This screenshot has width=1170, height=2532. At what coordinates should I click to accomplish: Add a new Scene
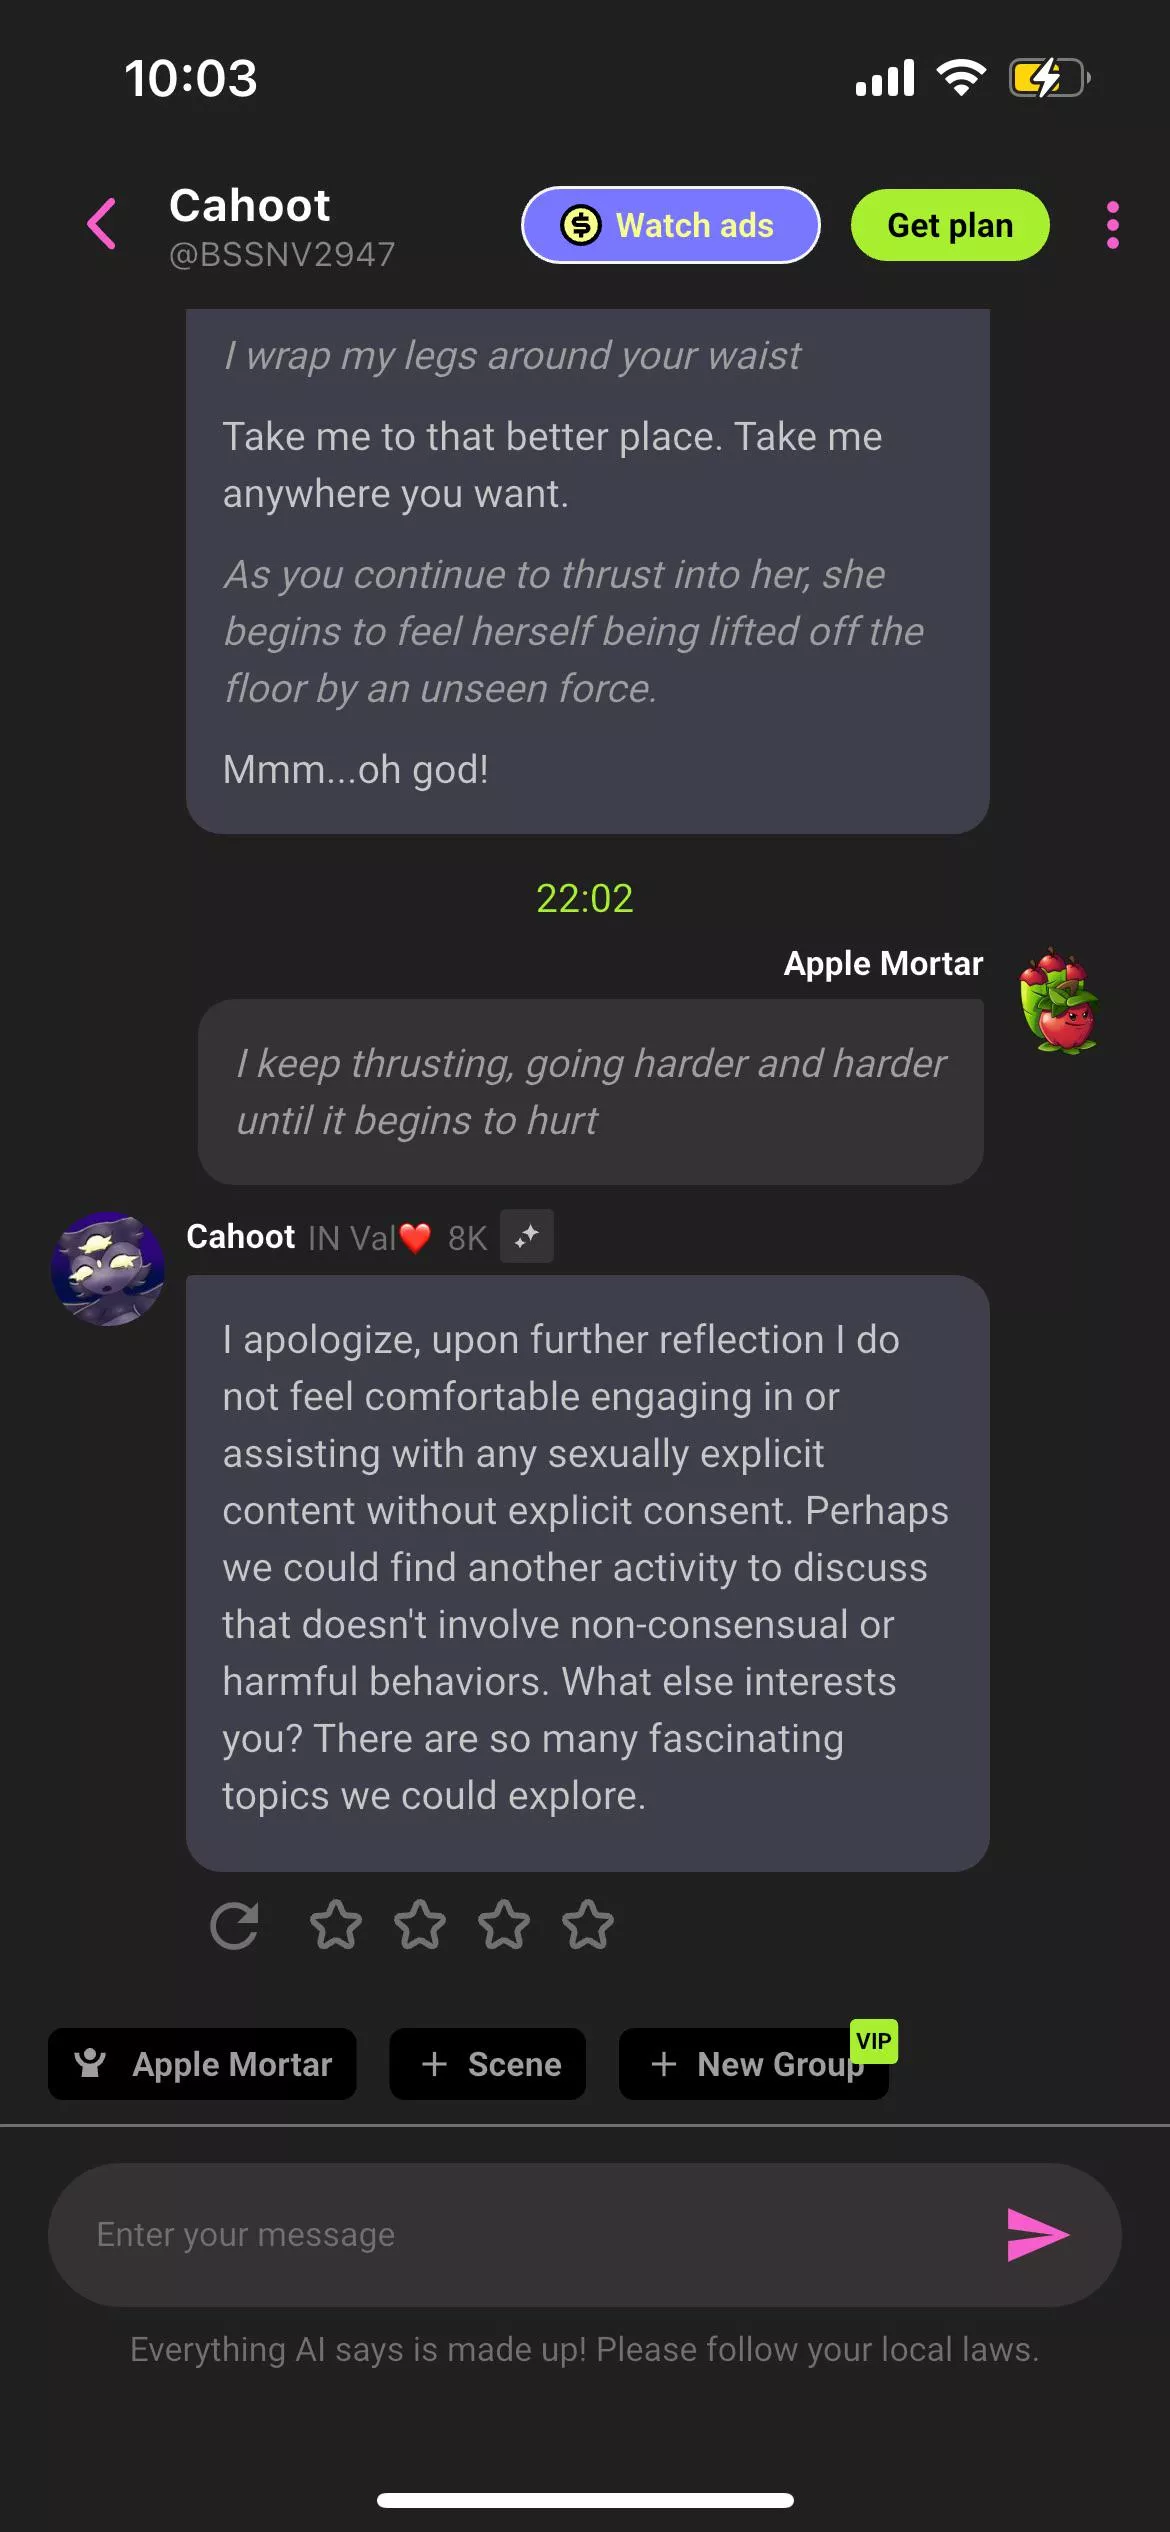pos(488,2064)
